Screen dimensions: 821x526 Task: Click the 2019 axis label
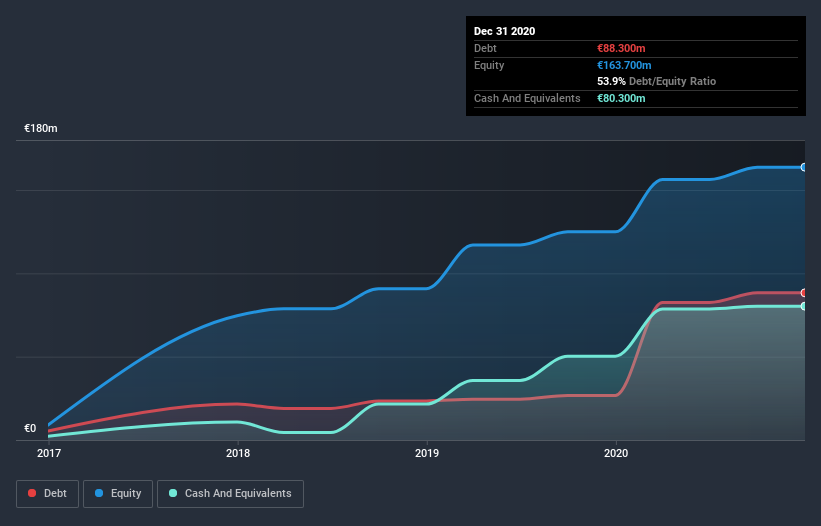tap(427, 453)
